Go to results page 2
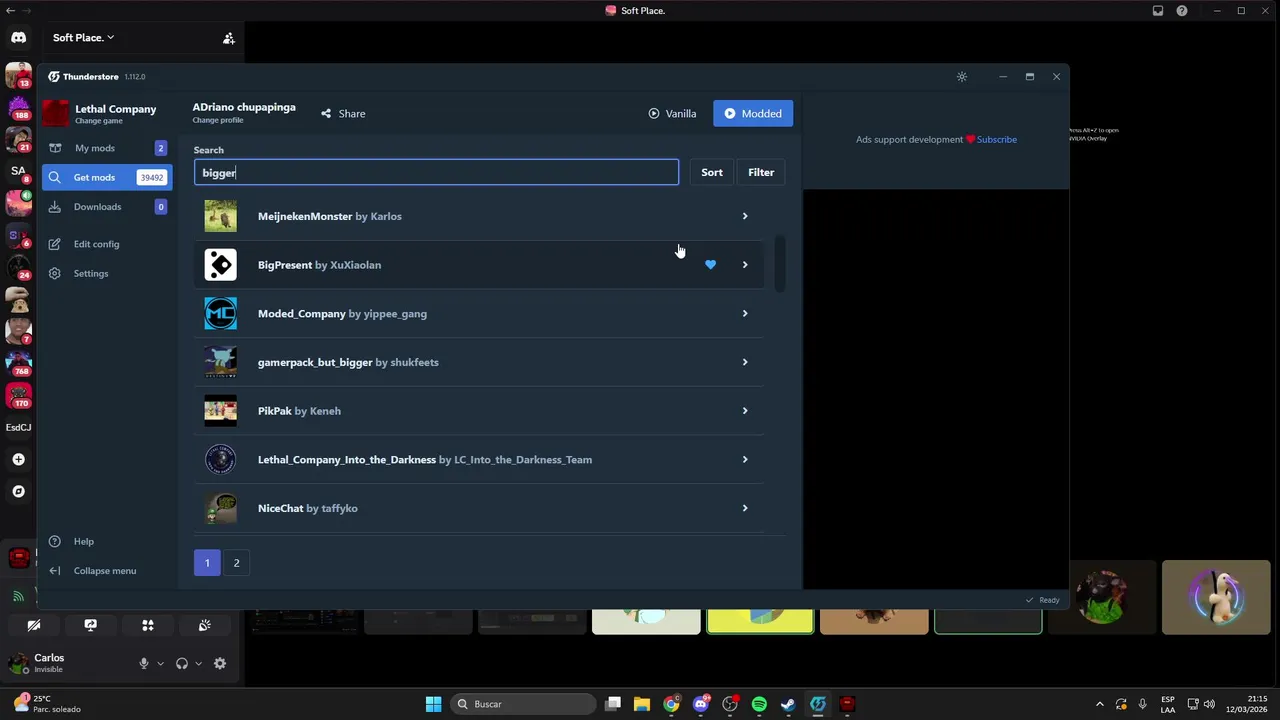This screenshot has height=720, width=1280. pyautogui.click(x=236, y=563)
